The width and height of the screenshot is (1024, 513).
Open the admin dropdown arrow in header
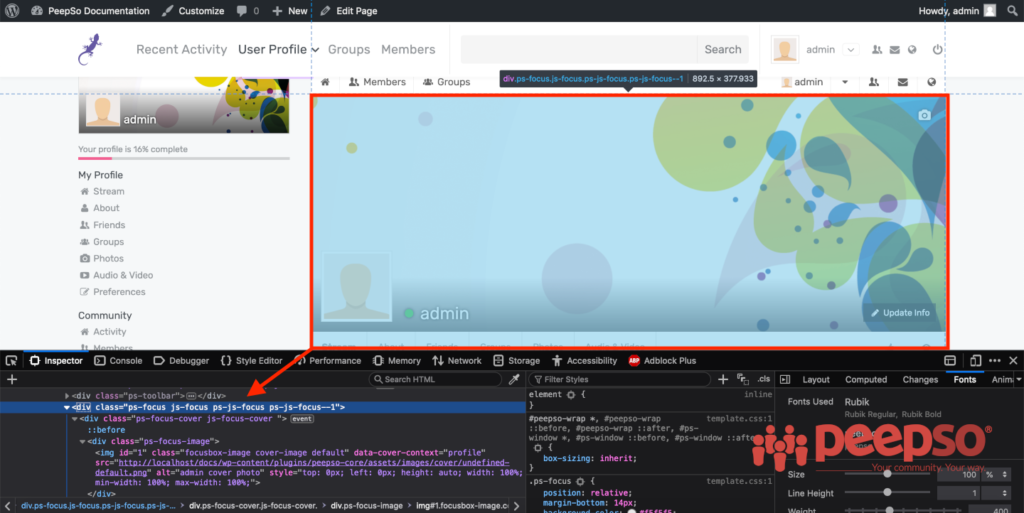point(850,50)
